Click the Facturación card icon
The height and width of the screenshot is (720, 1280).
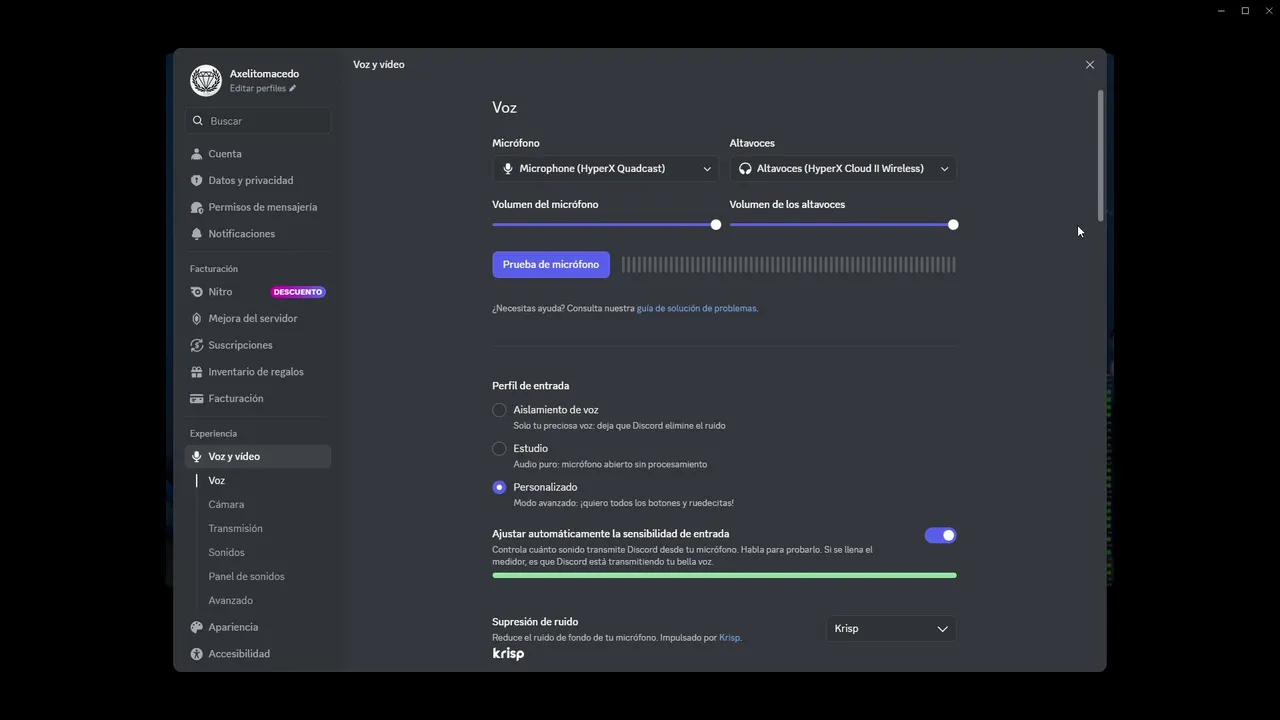(196, 399)
